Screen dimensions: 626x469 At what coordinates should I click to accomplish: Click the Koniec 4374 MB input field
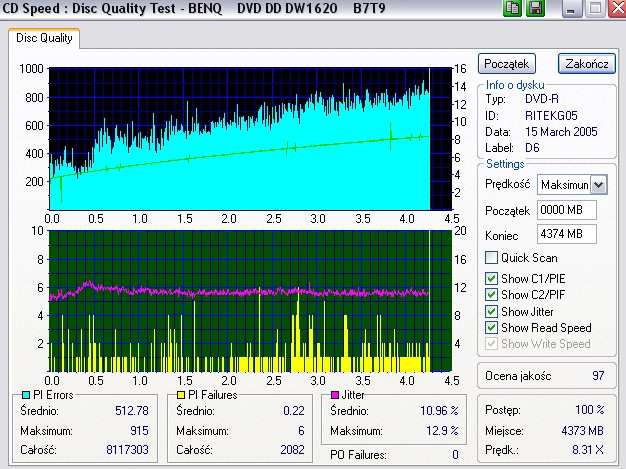(567, 234)
